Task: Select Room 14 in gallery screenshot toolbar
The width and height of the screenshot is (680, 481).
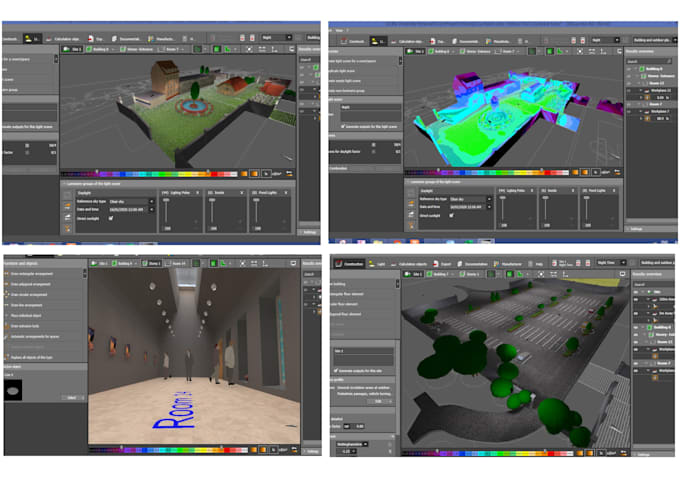Action: (175, 263)
